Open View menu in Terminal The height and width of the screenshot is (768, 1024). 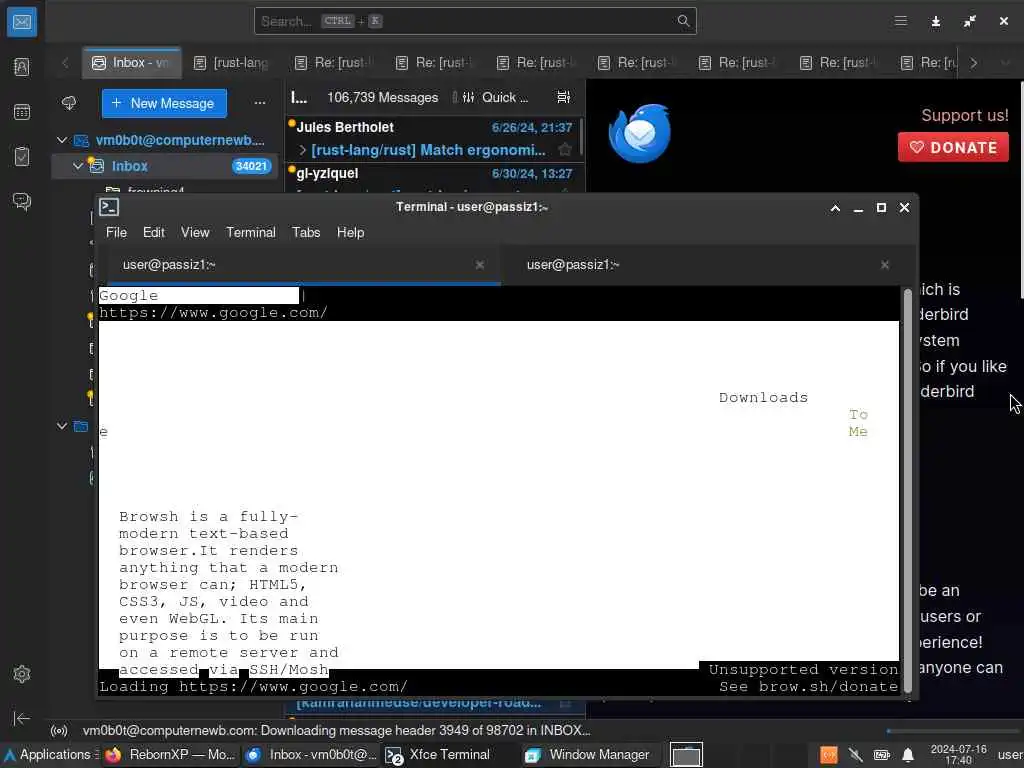click(195, 232)
